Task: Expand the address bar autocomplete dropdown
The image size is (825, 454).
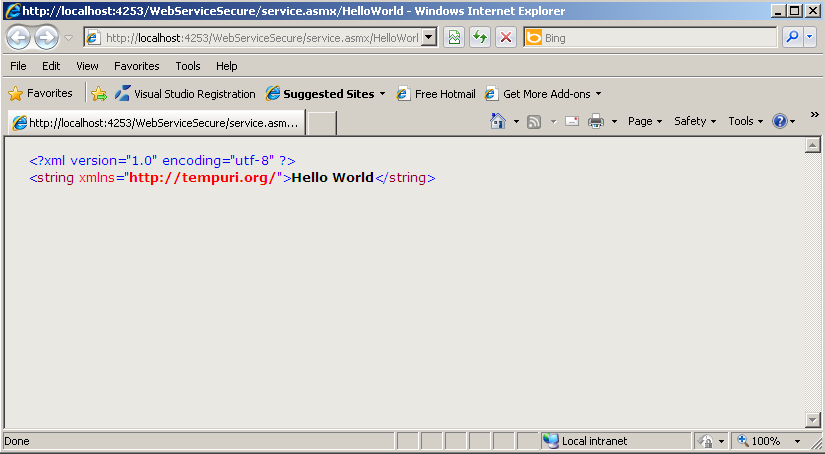Action: tap(429, 37)
